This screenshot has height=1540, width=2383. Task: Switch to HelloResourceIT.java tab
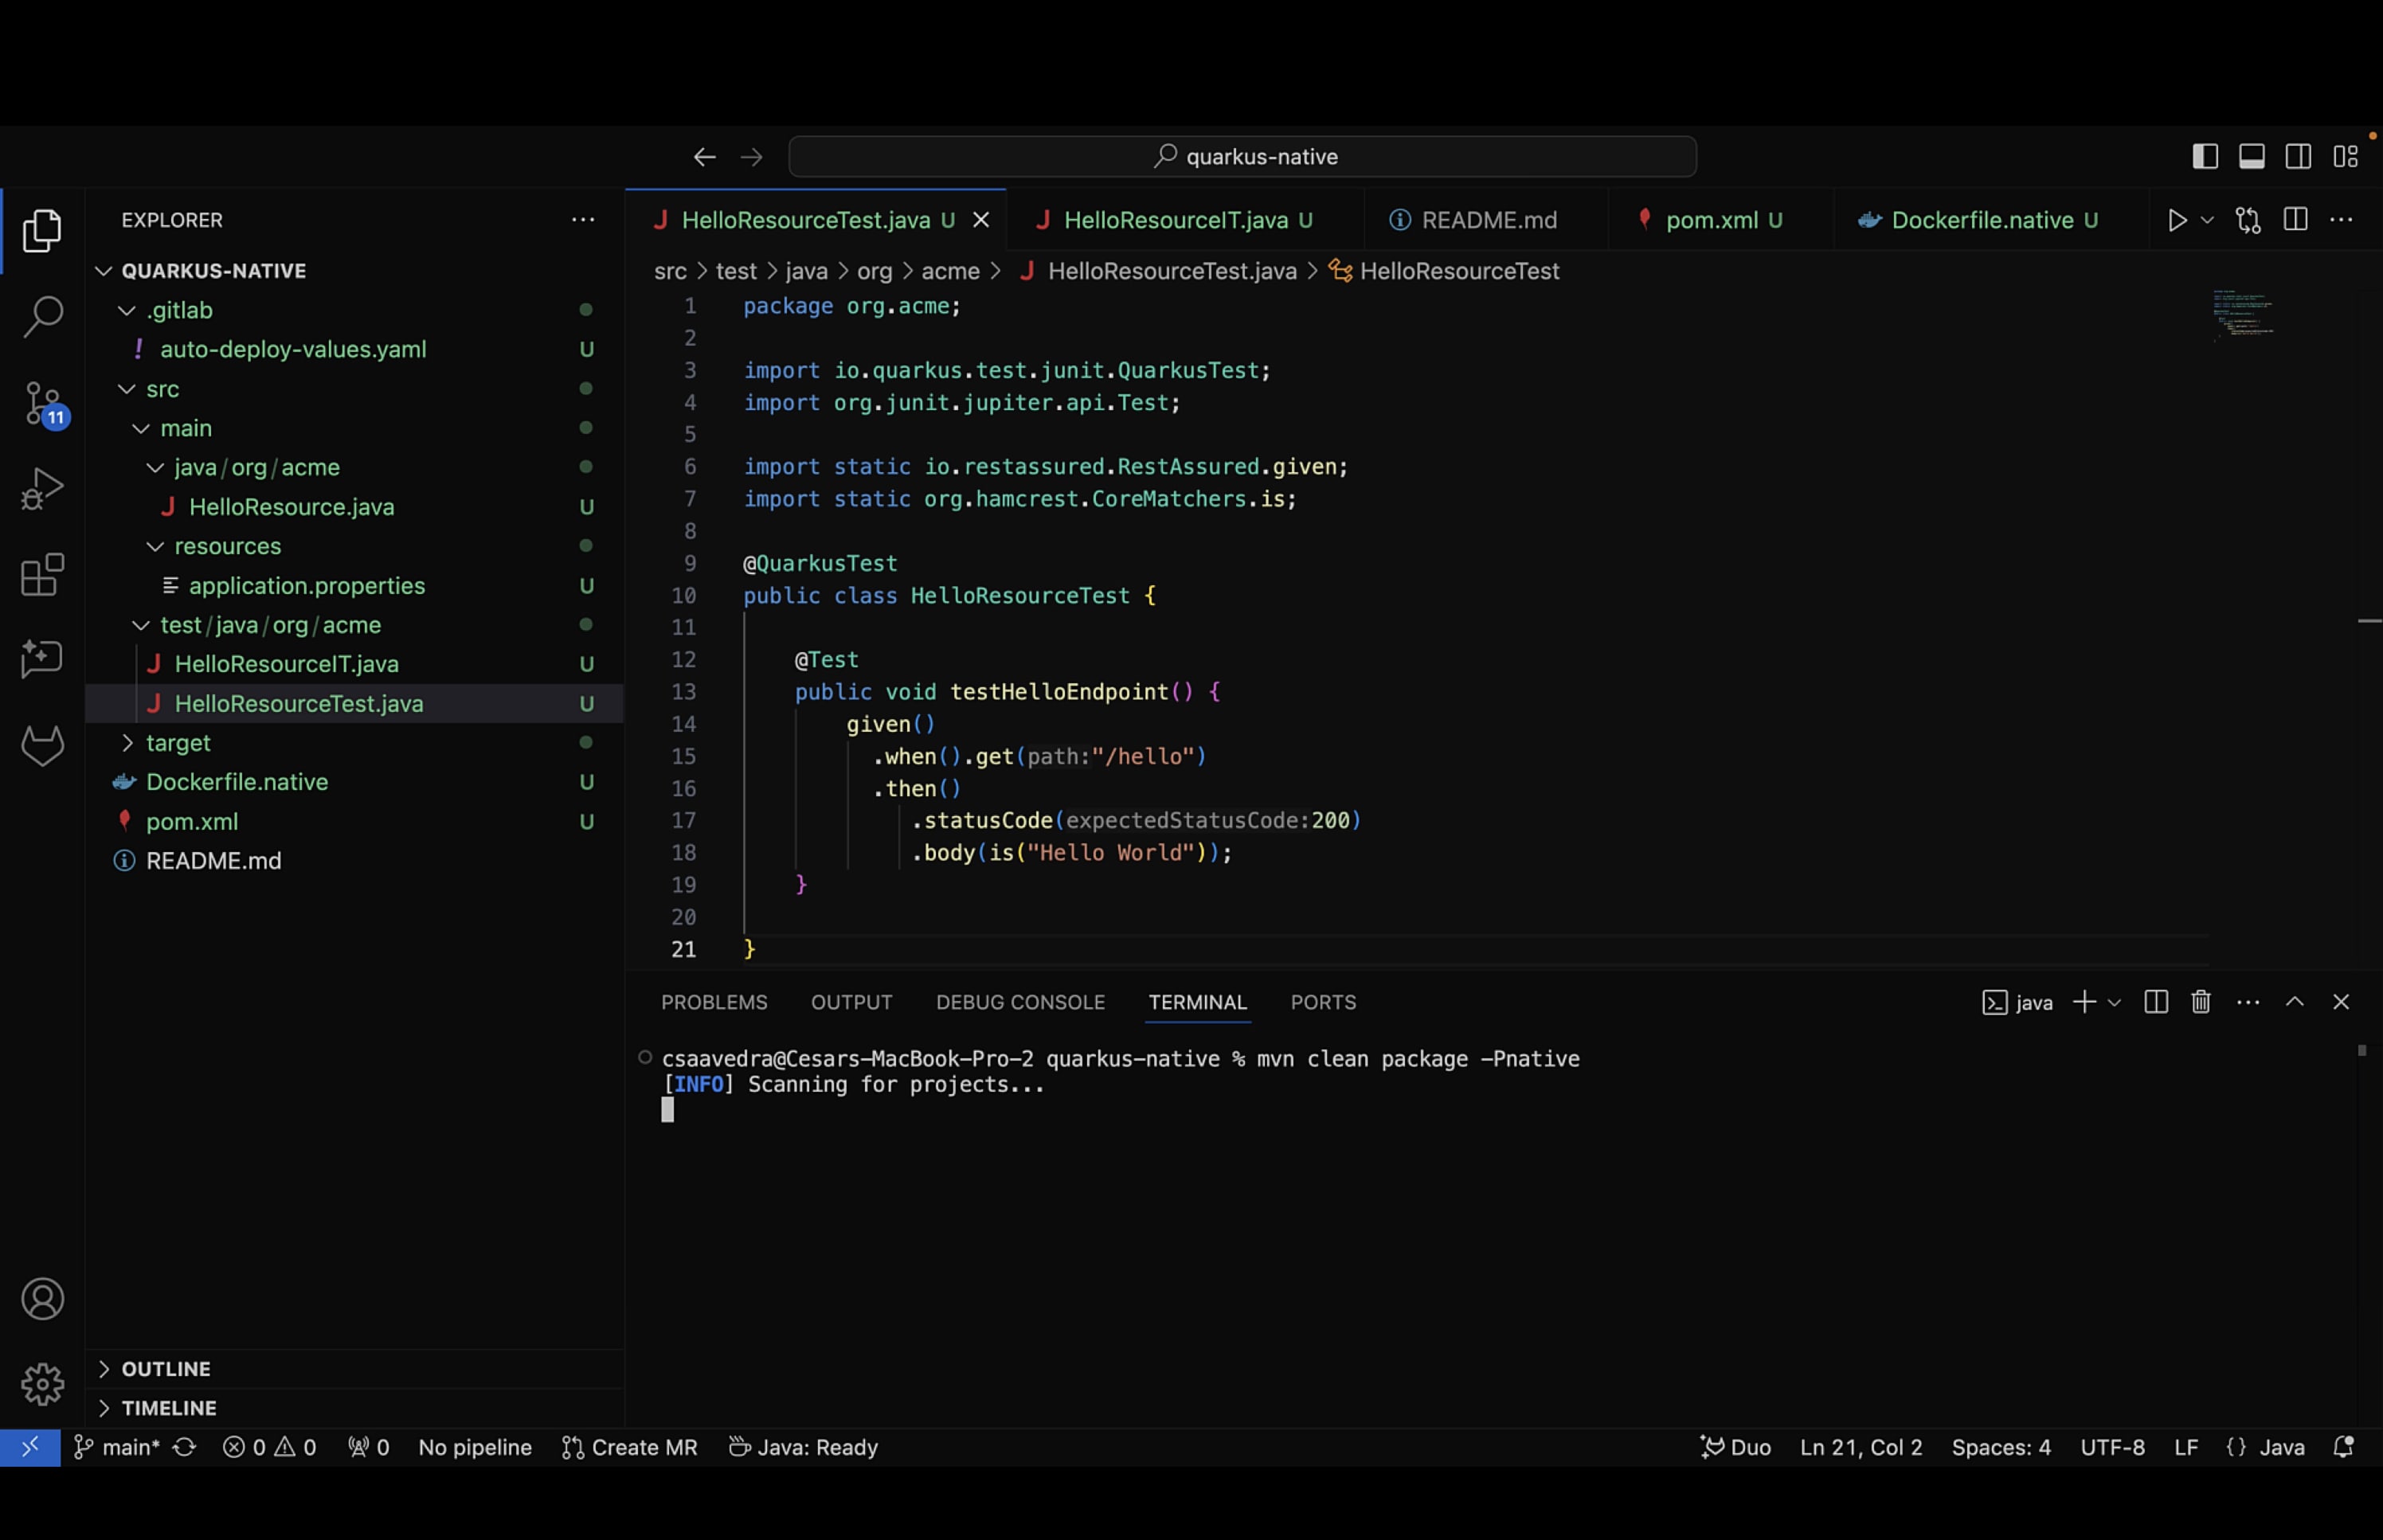(x=1186, y=220)
